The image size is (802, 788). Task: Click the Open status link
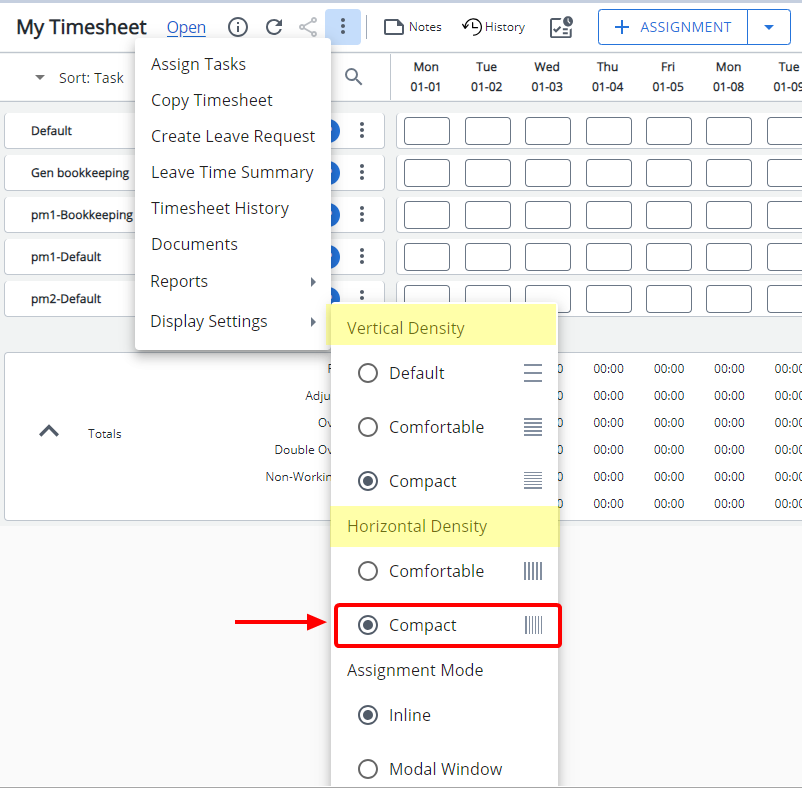click(x=186, y=28)
